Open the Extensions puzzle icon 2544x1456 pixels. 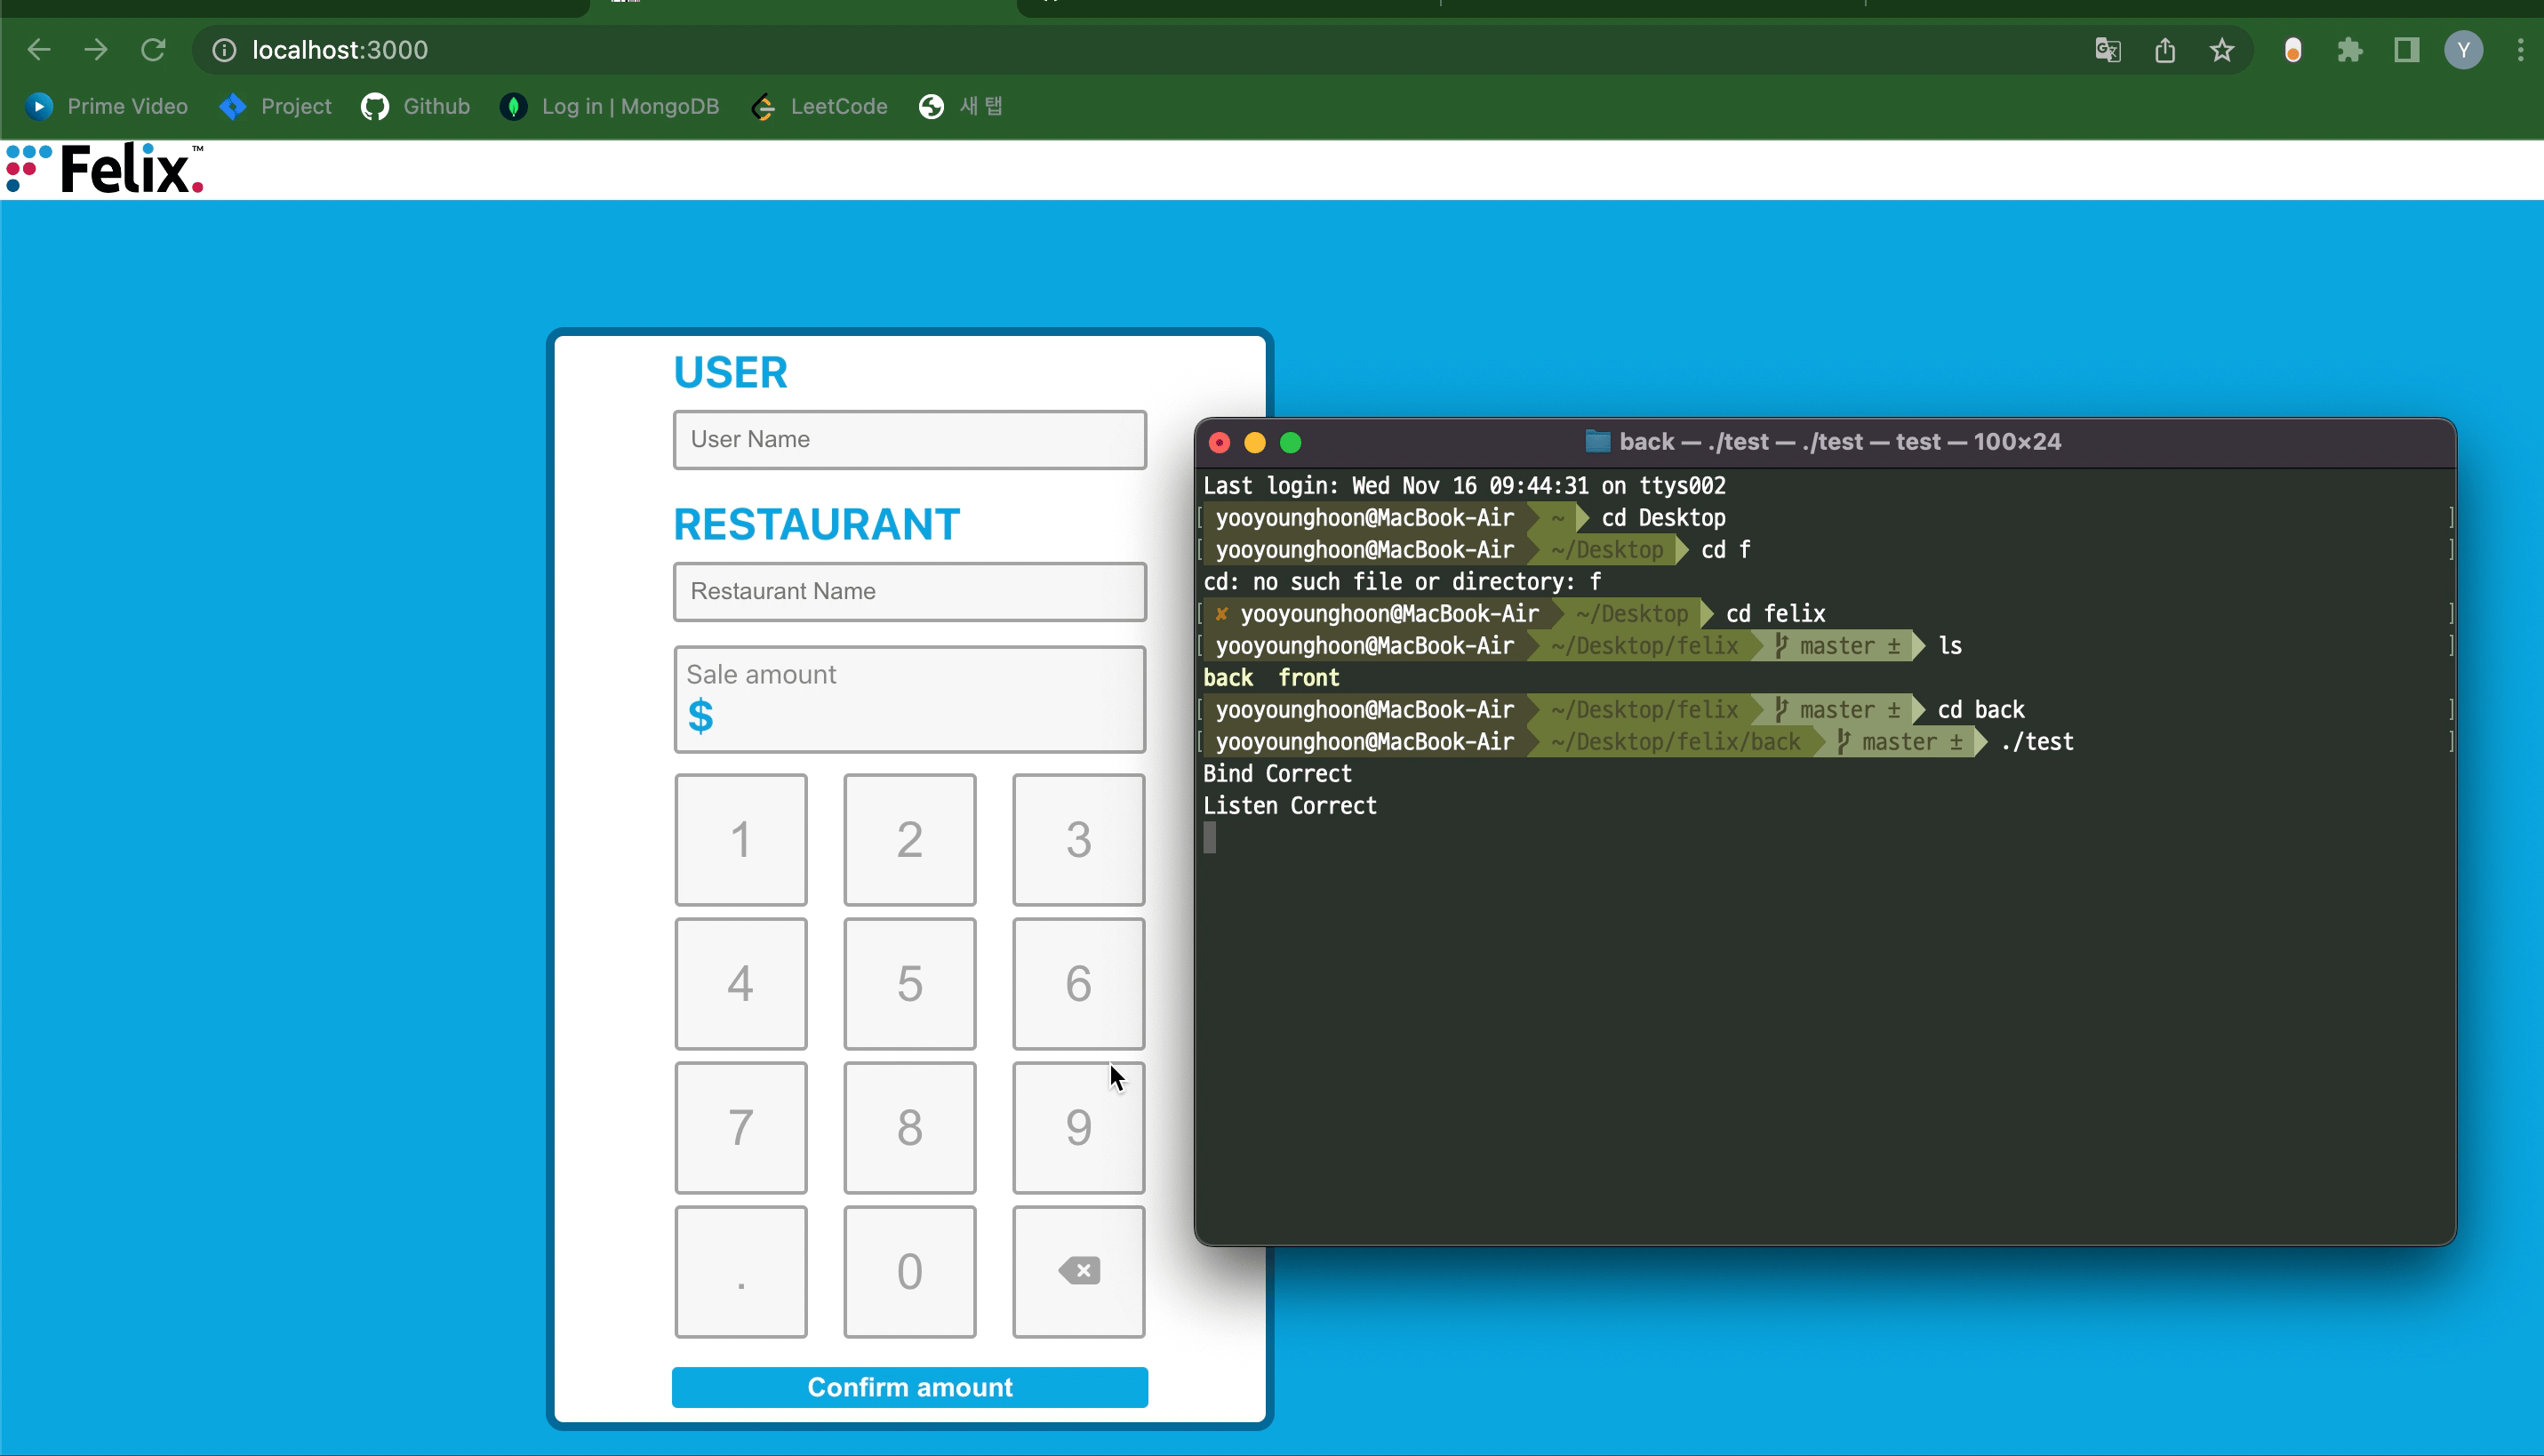tap(2349, 50)
